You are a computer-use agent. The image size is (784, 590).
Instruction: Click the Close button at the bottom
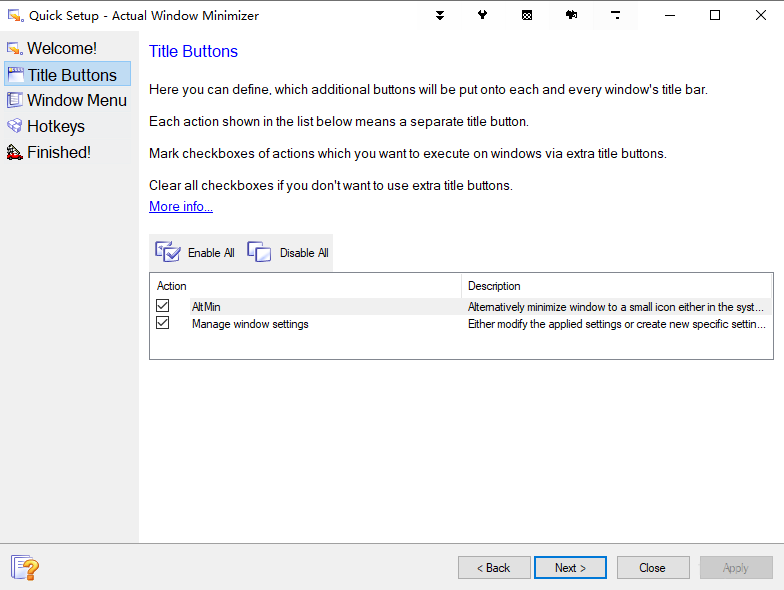(x=652, y=568)
